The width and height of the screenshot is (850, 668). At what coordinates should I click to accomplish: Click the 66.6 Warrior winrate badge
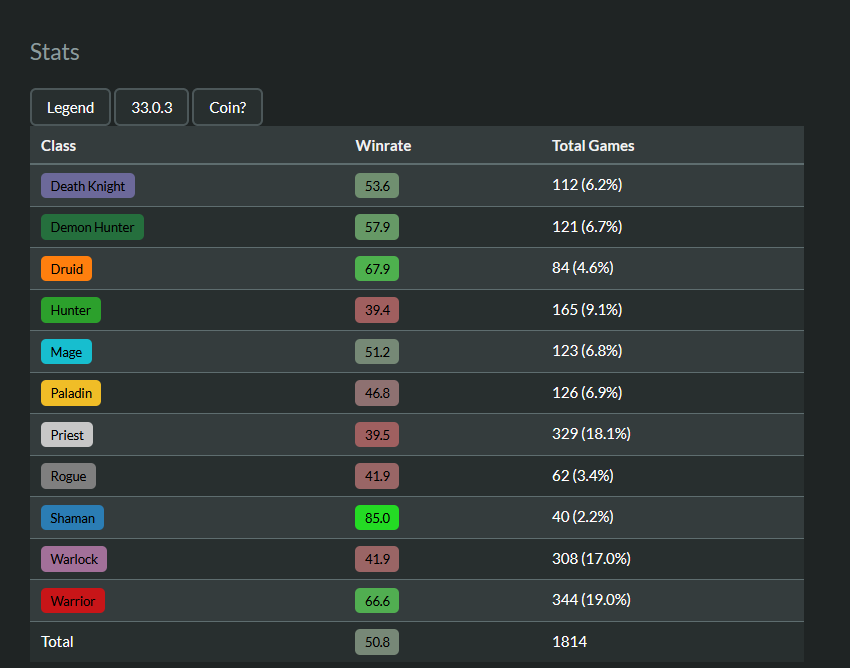pos(377,601)
